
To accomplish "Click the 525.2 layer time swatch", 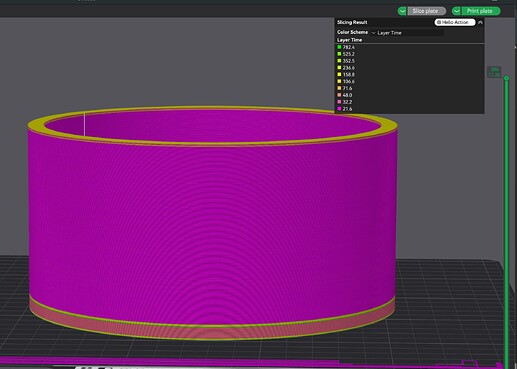I will coord(339,54).
